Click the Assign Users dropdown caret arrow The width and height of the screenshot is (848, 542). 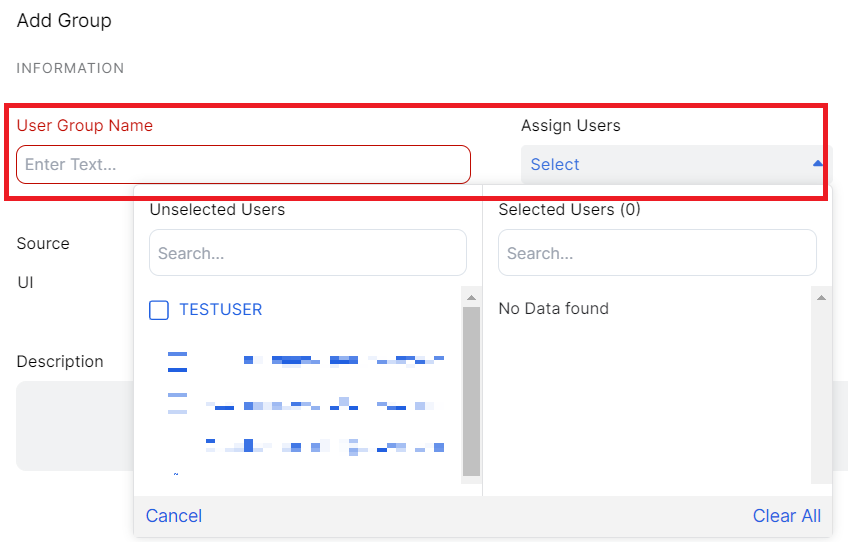tap(817, 163)
